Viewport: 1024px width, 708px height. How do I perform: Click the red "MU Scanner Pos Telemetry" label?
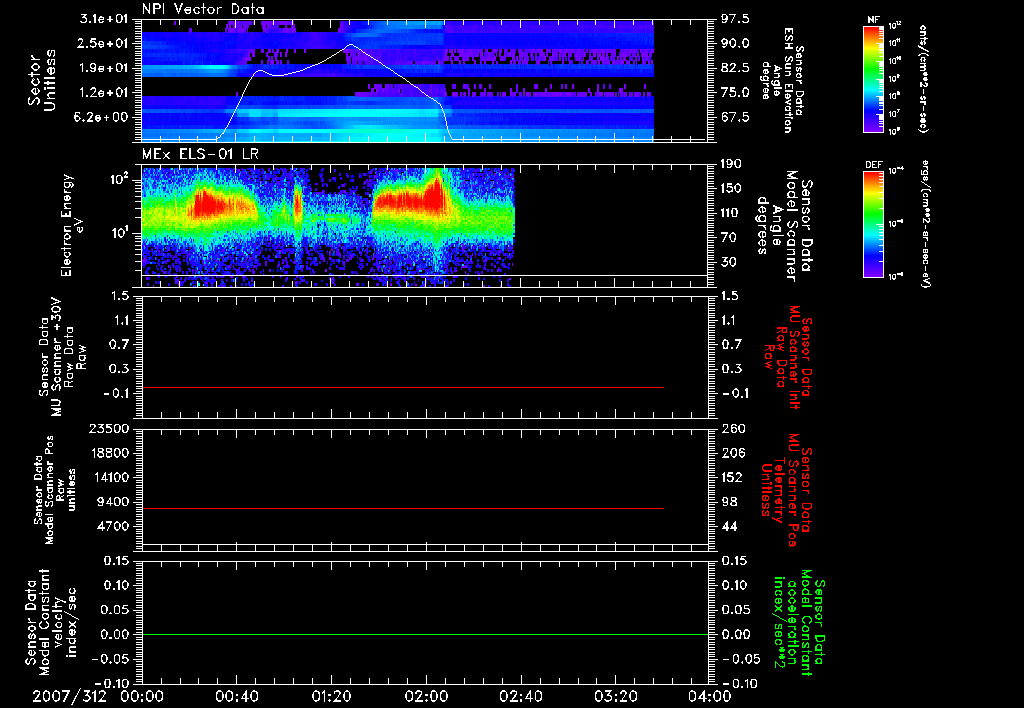click(786, 490)
